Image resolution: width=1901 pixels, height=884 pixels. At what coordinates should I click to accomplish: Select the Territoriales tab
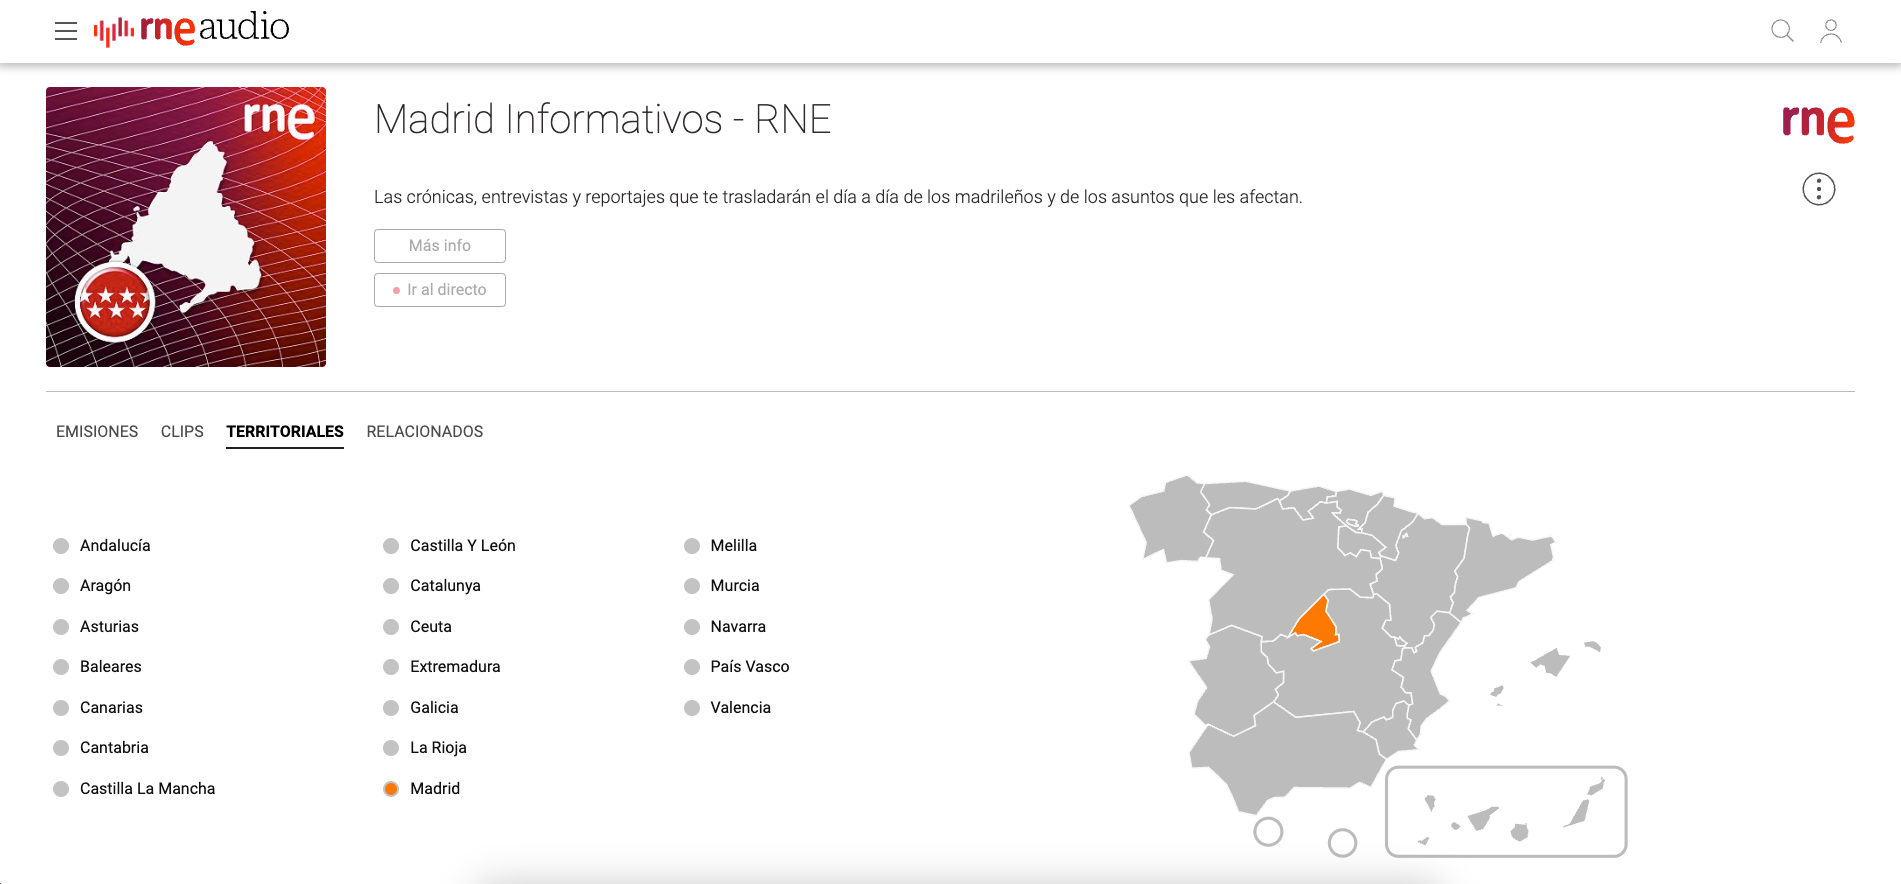(x=285, y=431)
